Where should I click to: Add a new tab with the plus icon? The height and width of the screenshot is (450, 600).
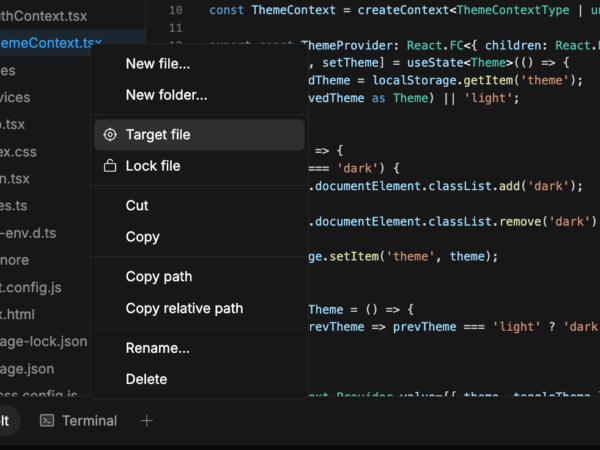tap(147, 421)
